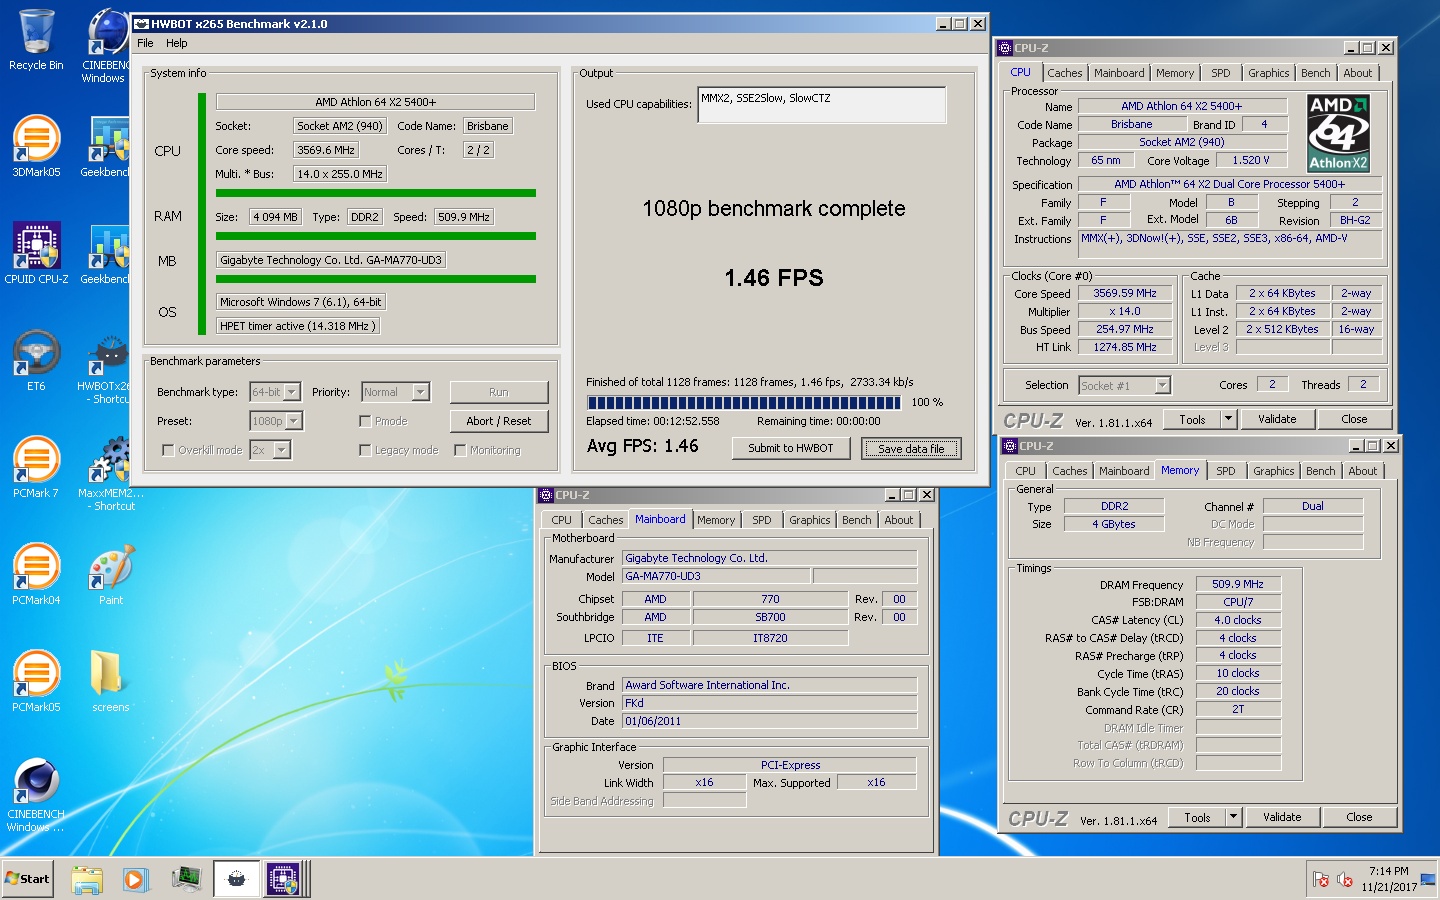Click the AMD Athlon X2 logo in CPU-Z
The width and height of the screenshot is (1440, 900).
tap(1338, 133)
